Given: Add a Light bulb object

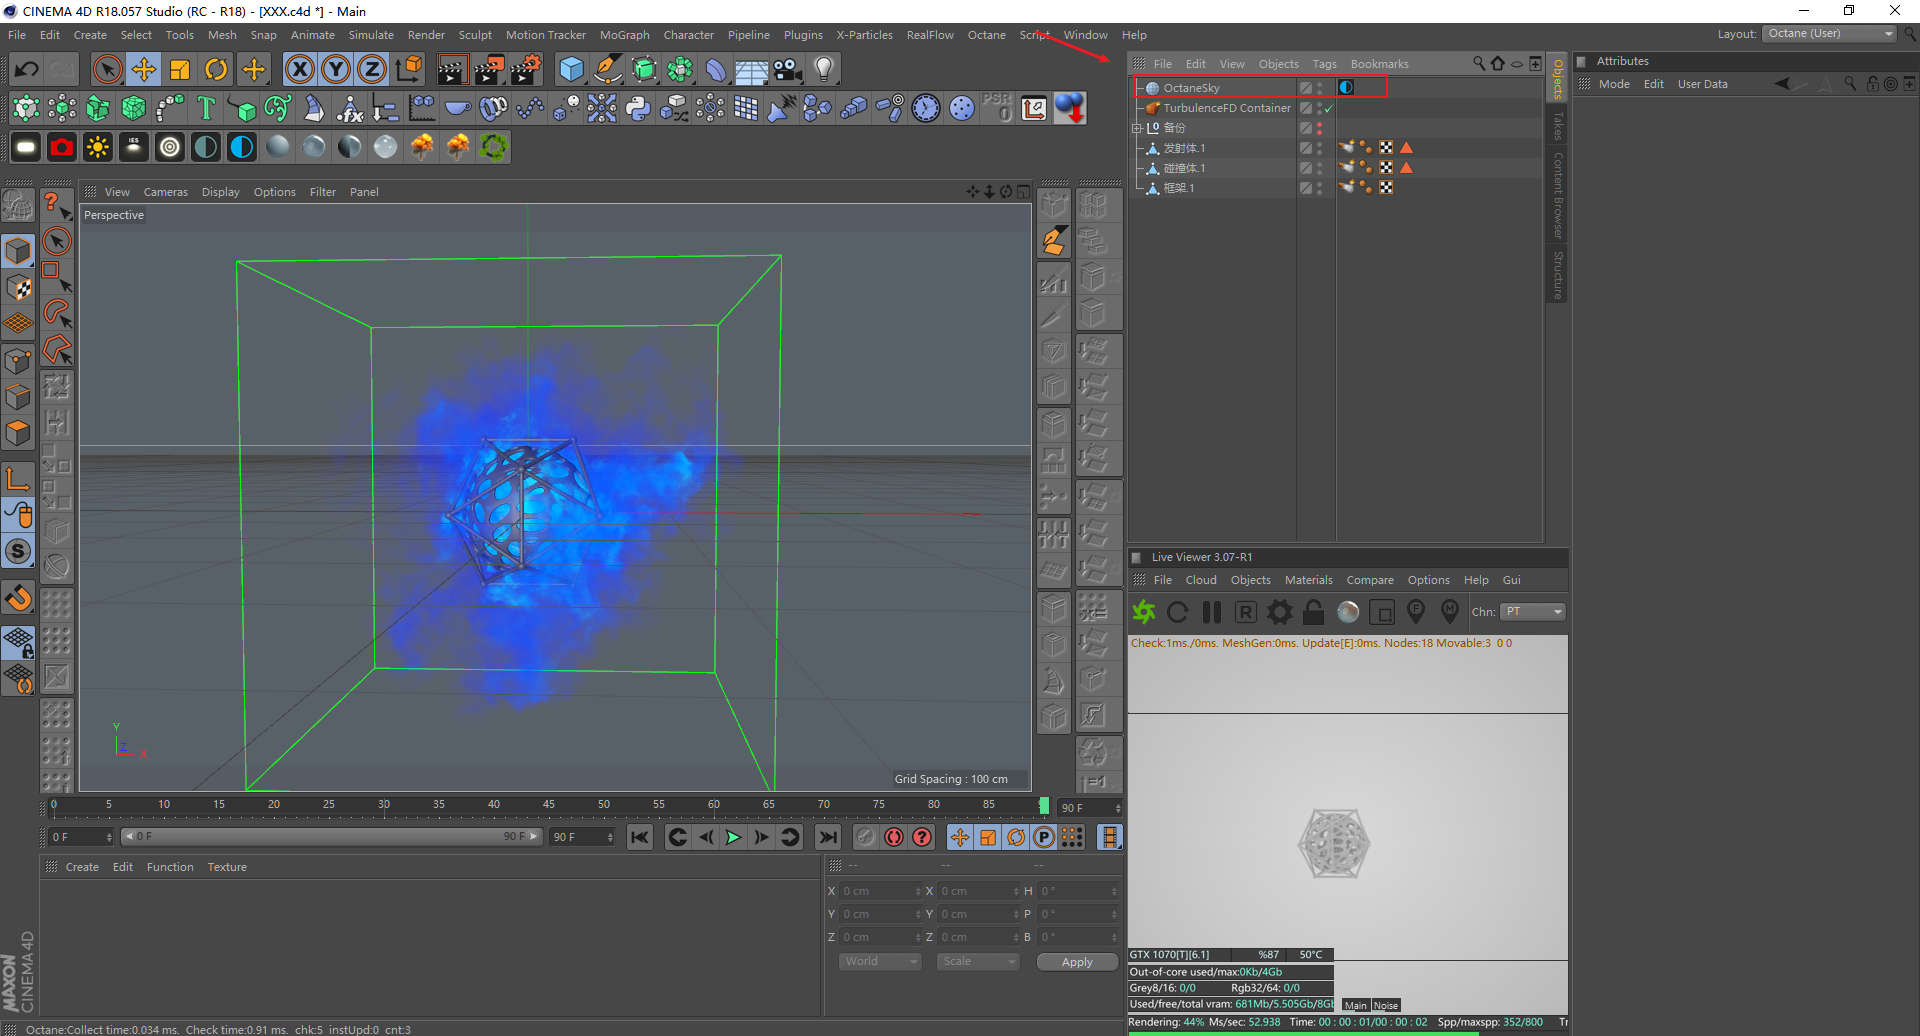Looking at the screenshot, I should [824, 69].
